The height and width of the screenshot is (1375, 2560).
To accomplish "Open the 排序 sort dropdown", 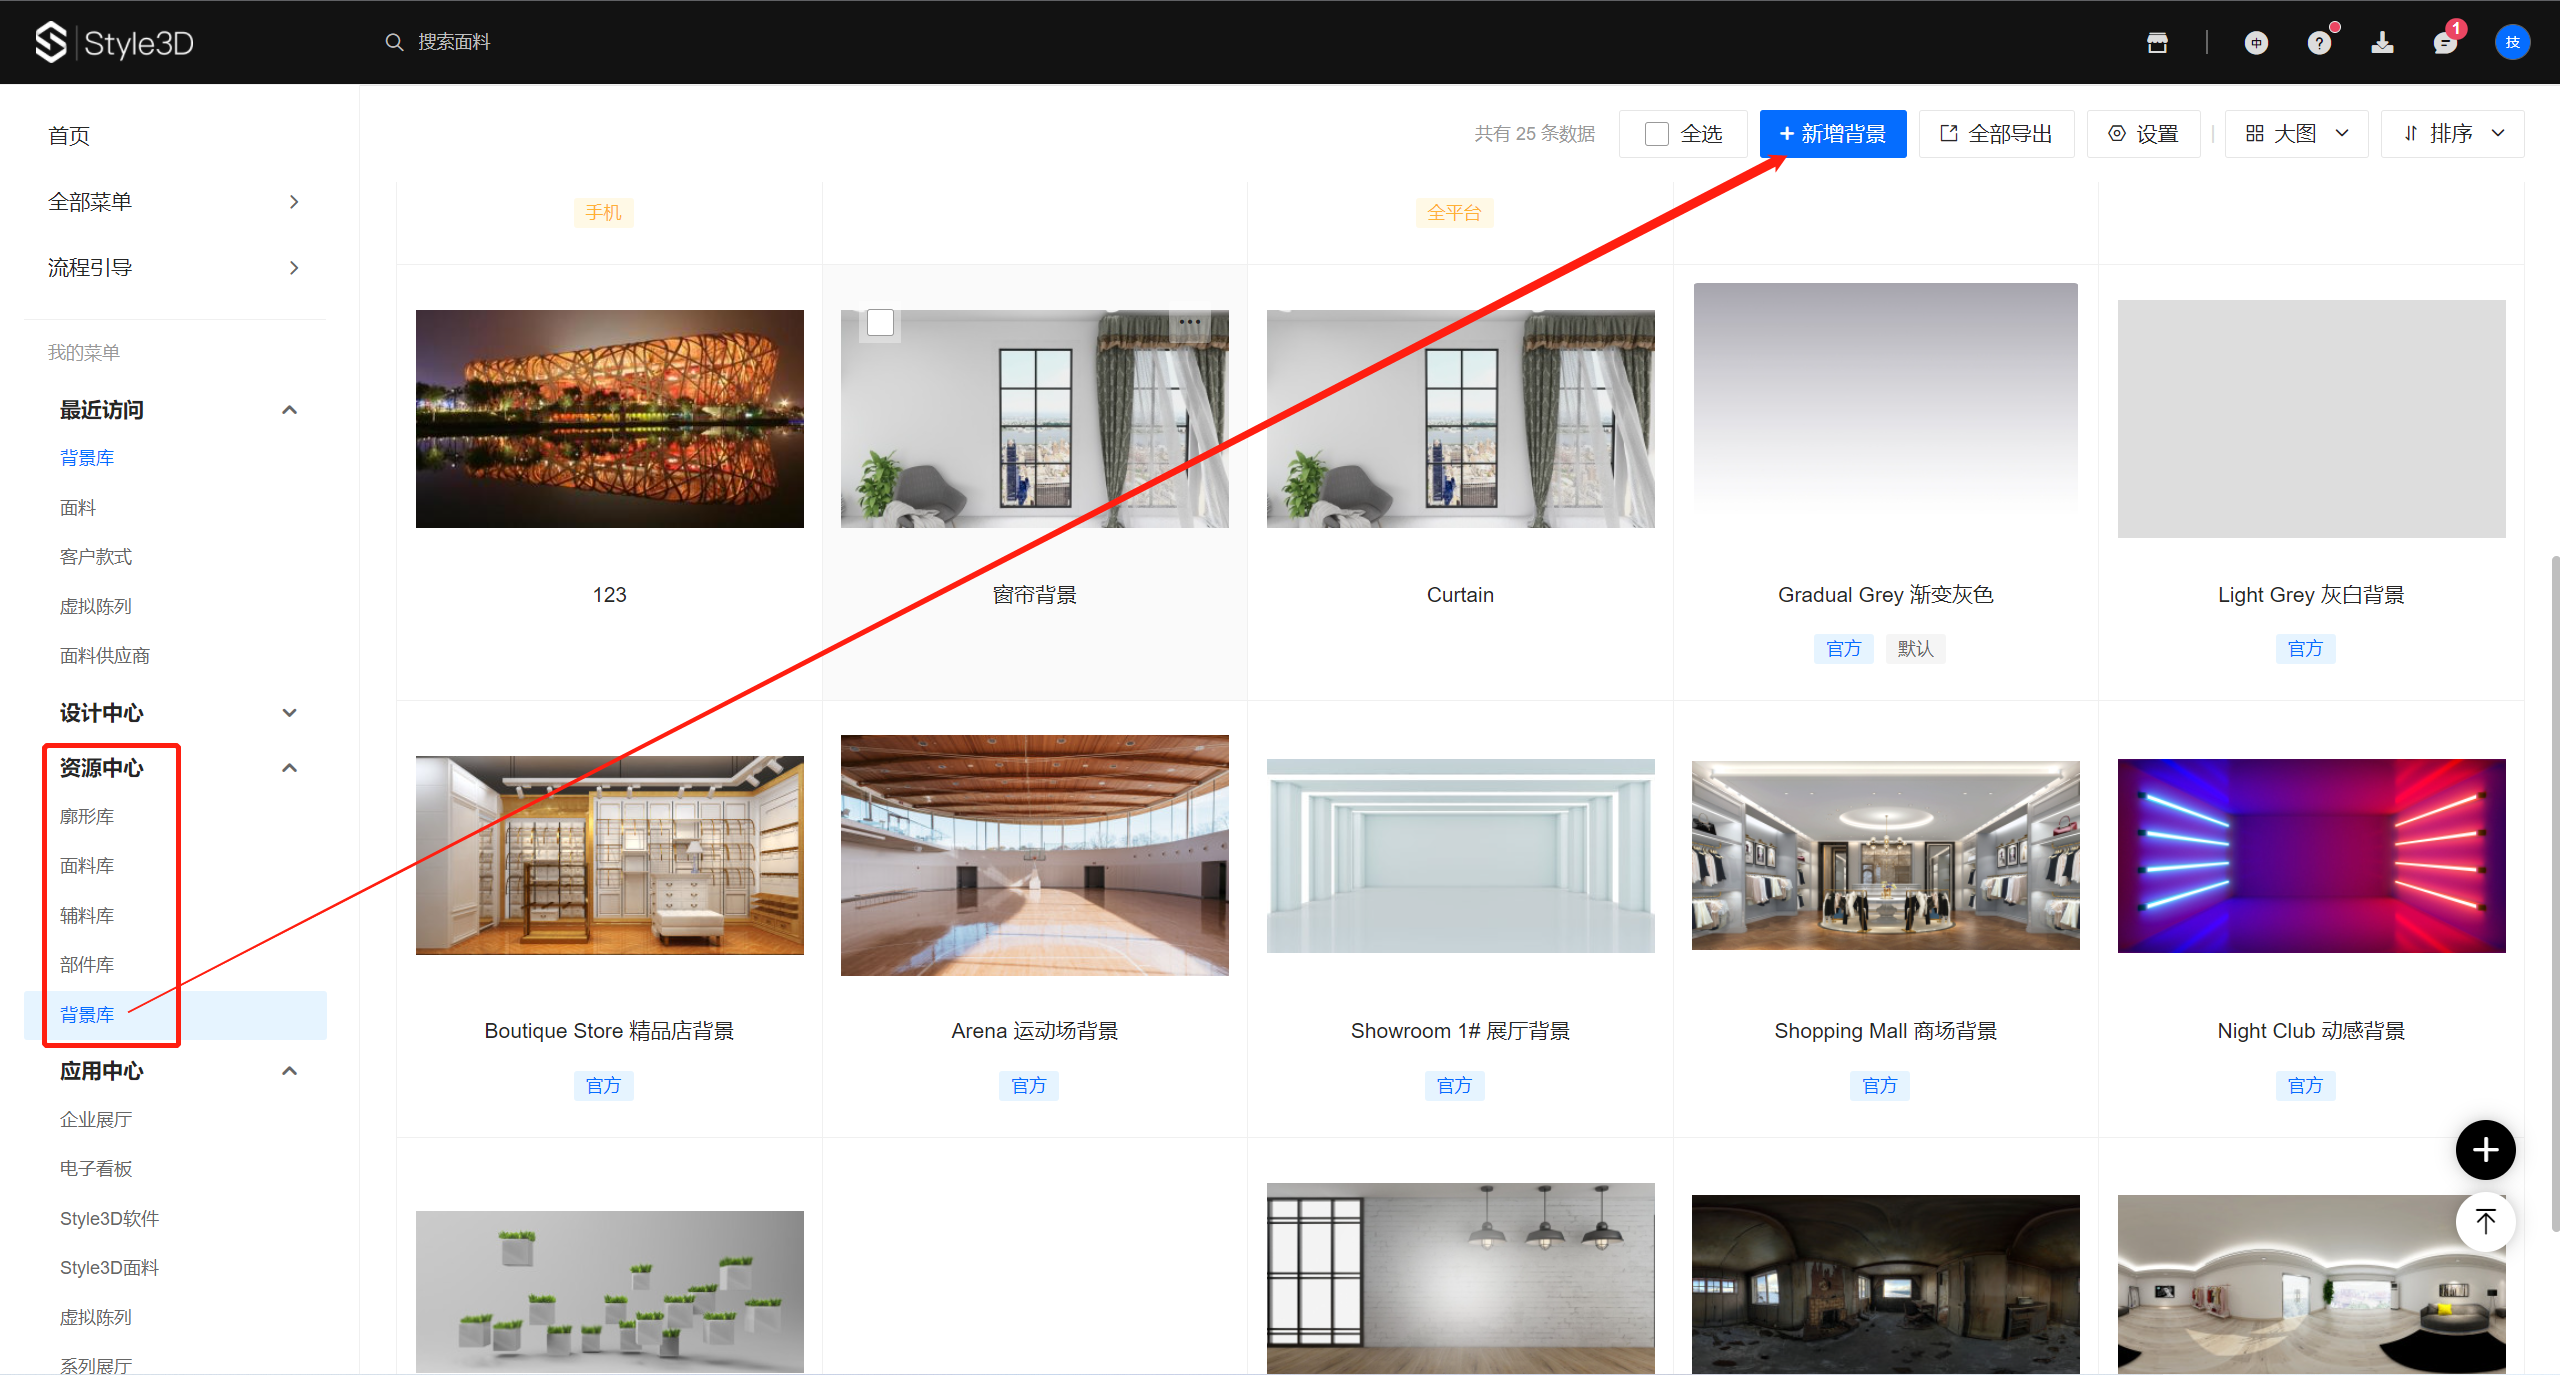I will 2452,134.
